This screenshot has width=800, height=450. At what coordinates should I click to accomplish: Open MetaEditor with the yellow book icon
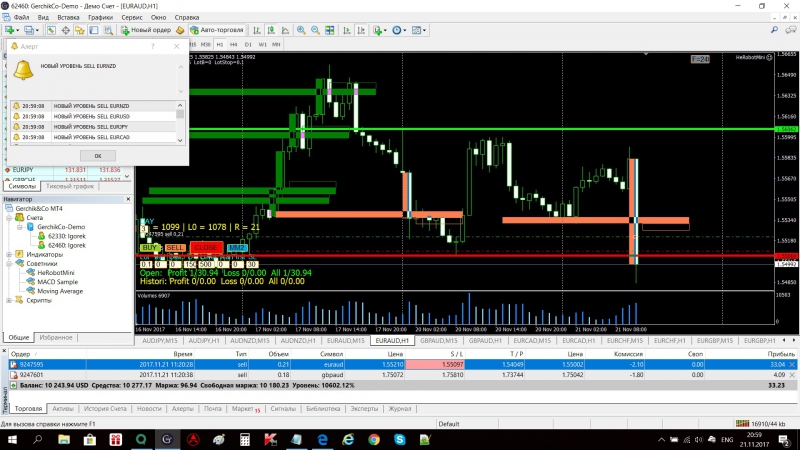pyautogui.click(x=180, y=31)
